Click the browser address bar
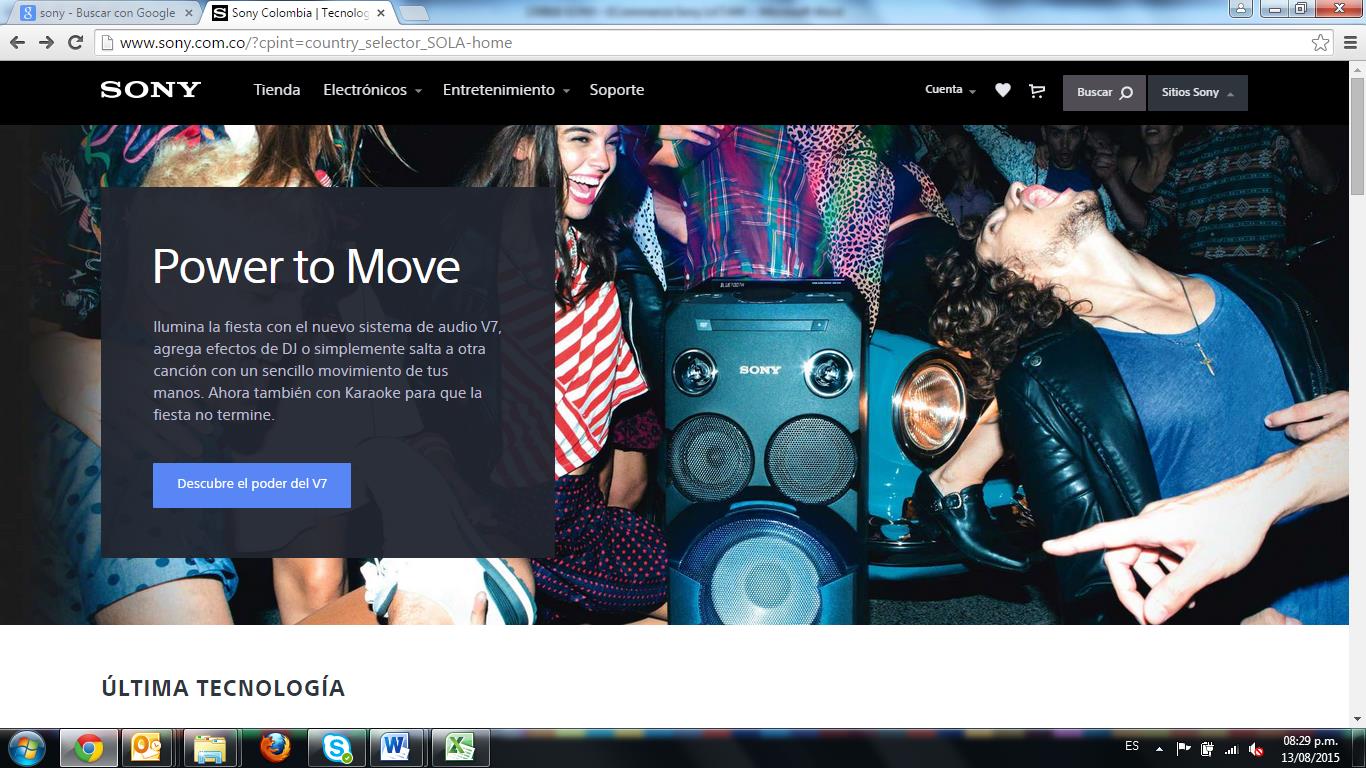The image size is (1366, 768). 700,43
